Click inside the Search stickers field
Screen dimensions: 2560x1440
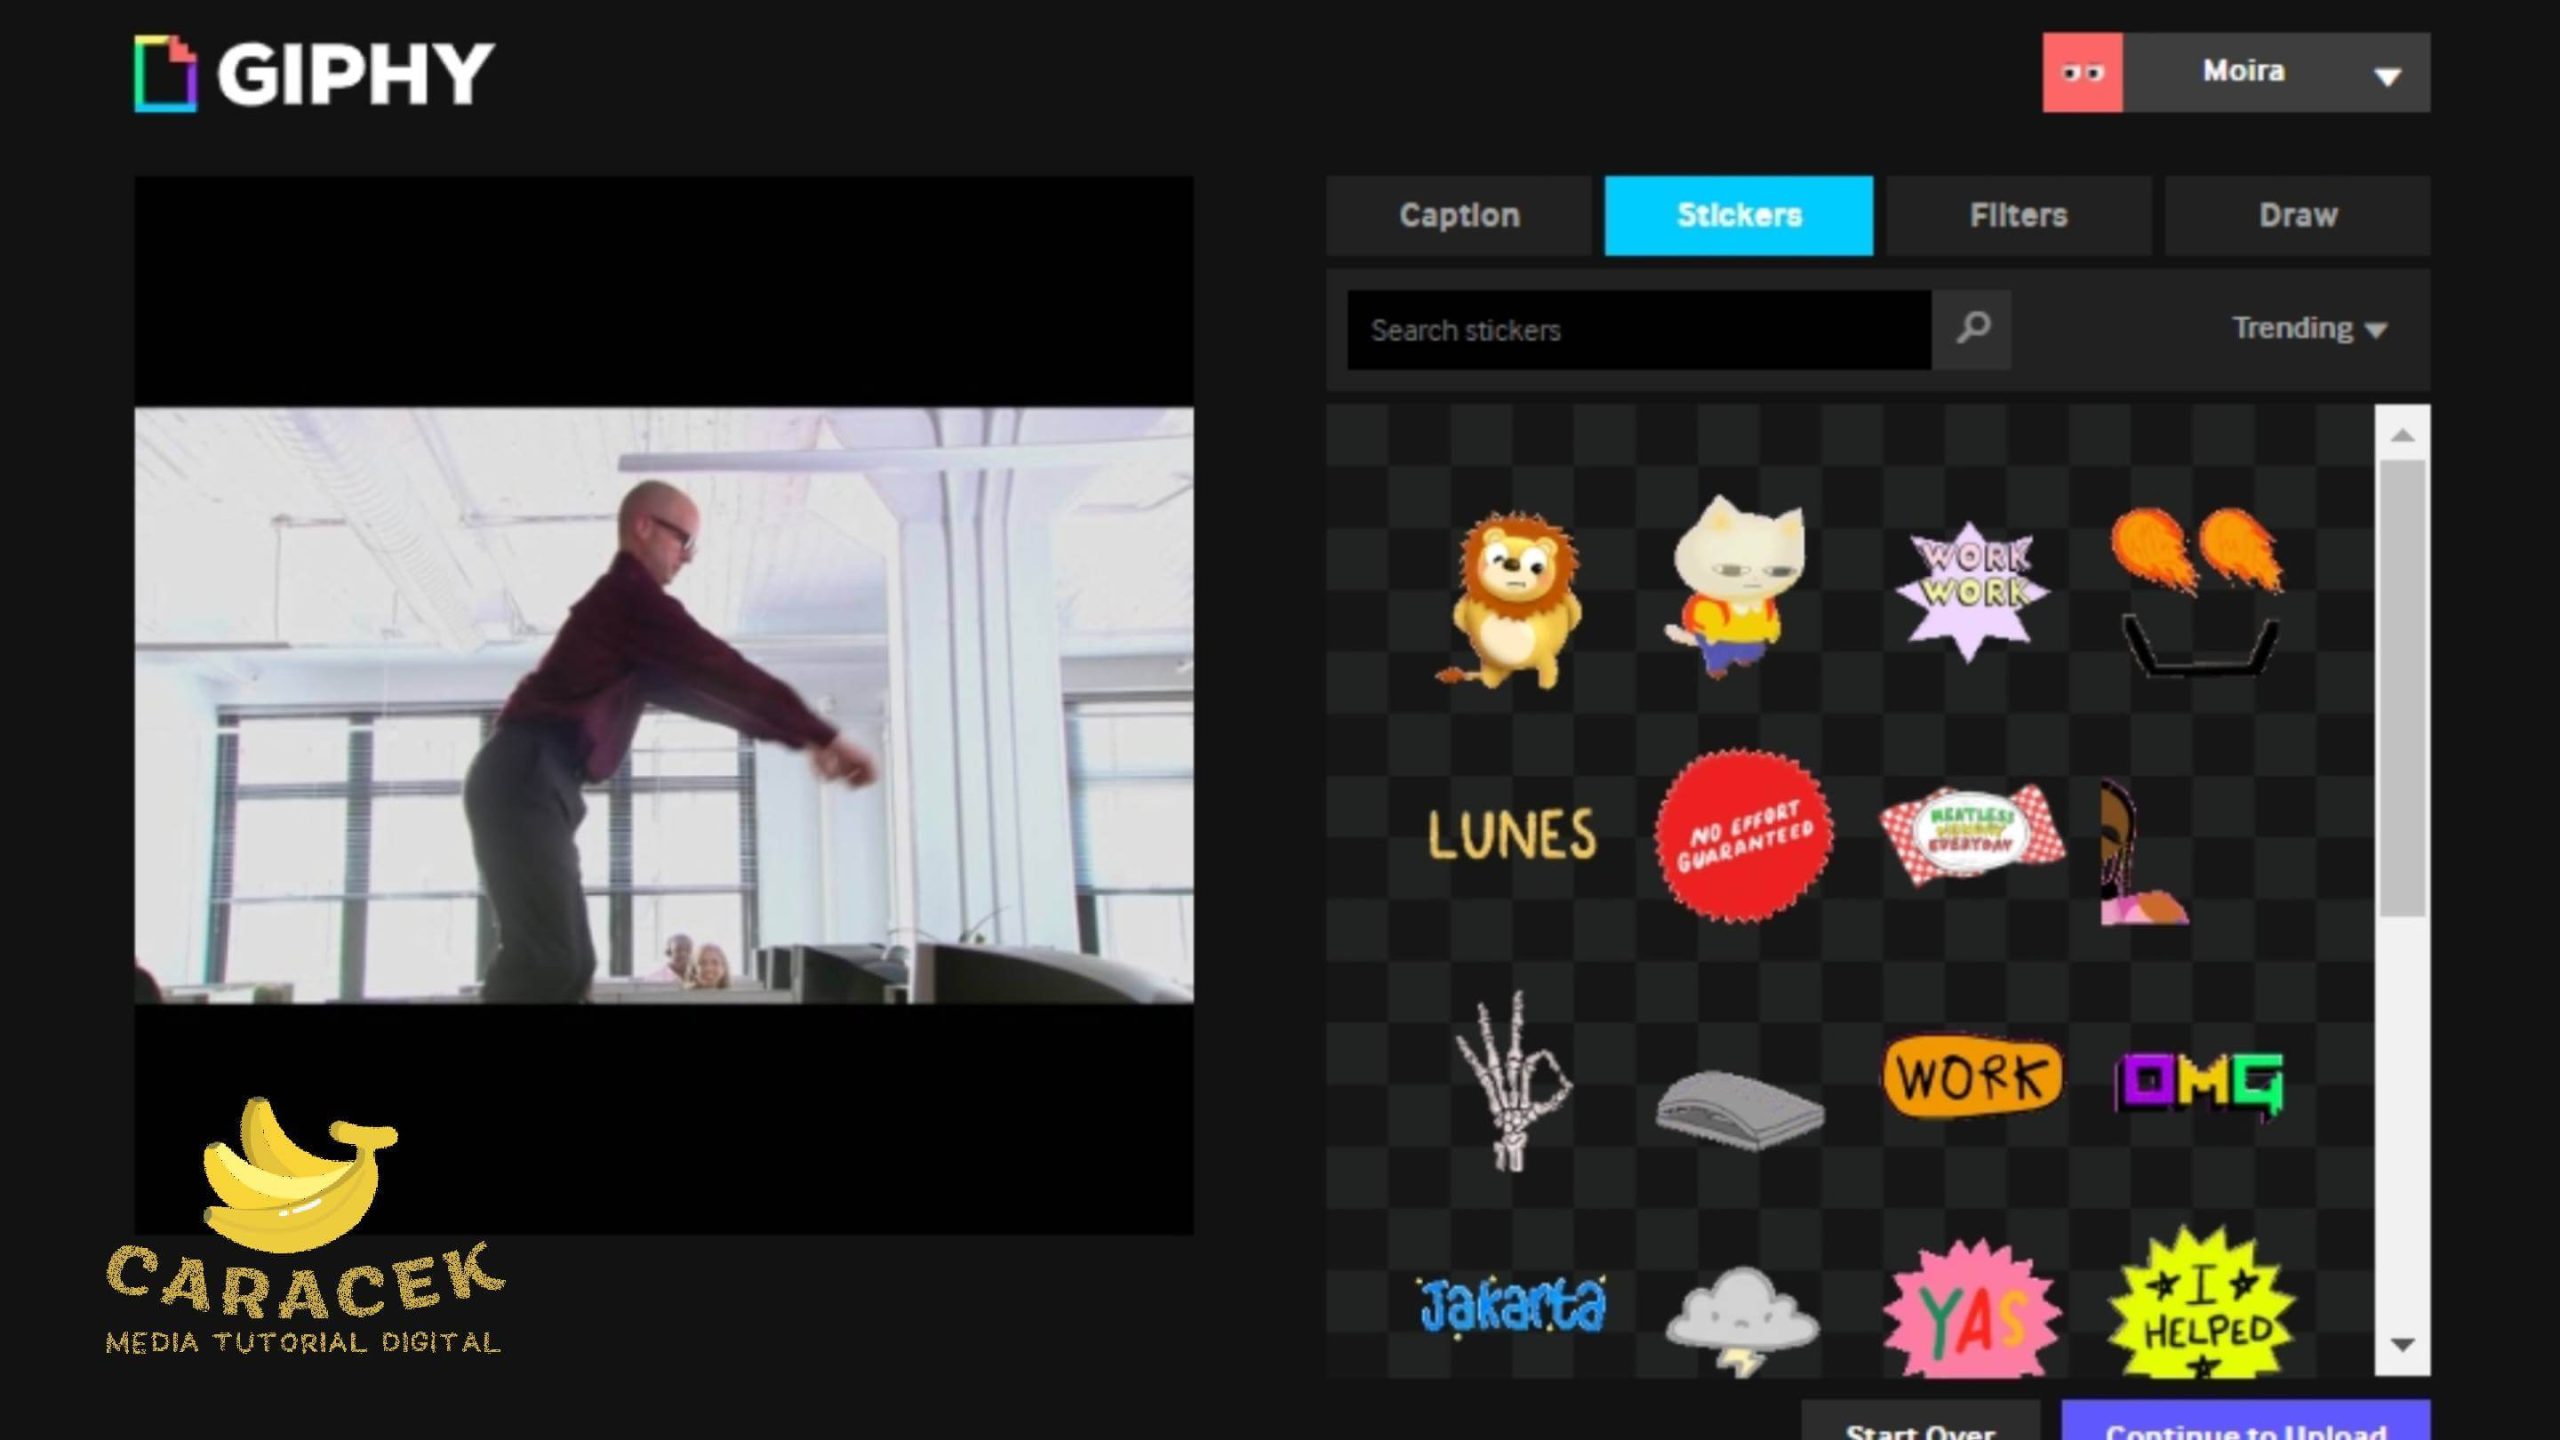1638,330
